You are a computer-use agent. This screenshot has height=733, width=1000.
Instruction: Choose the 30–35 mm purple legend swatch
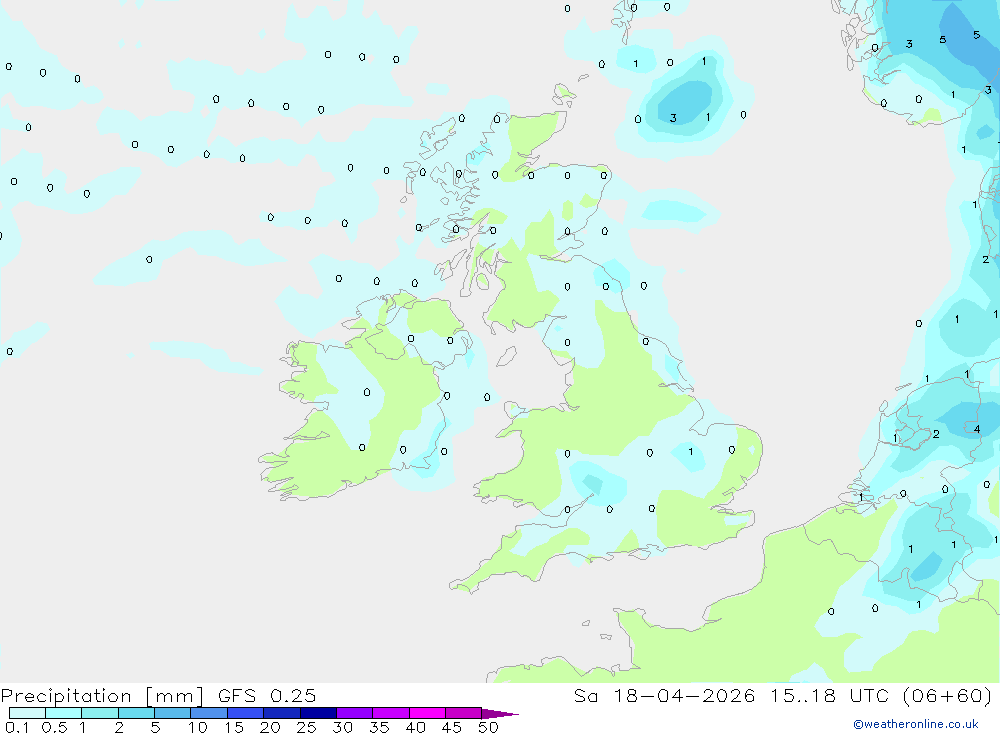[354, 713]
